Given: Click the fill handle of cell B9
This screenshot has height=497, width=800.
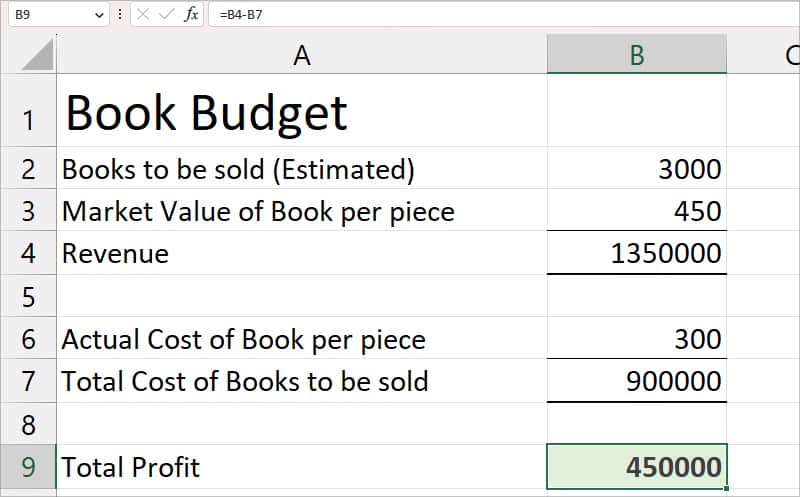Looking at the screenshot, I should (726, 489).
